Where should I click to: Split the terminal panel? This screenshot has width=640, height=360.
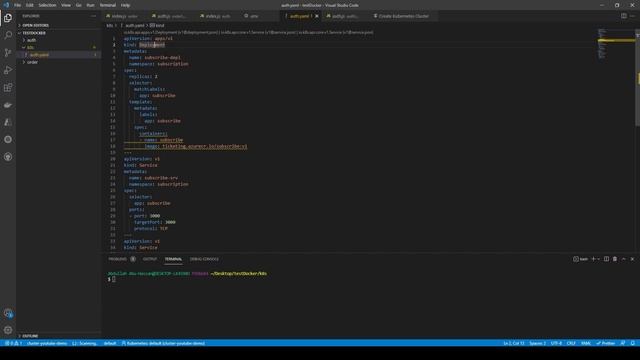click(607, 259)
